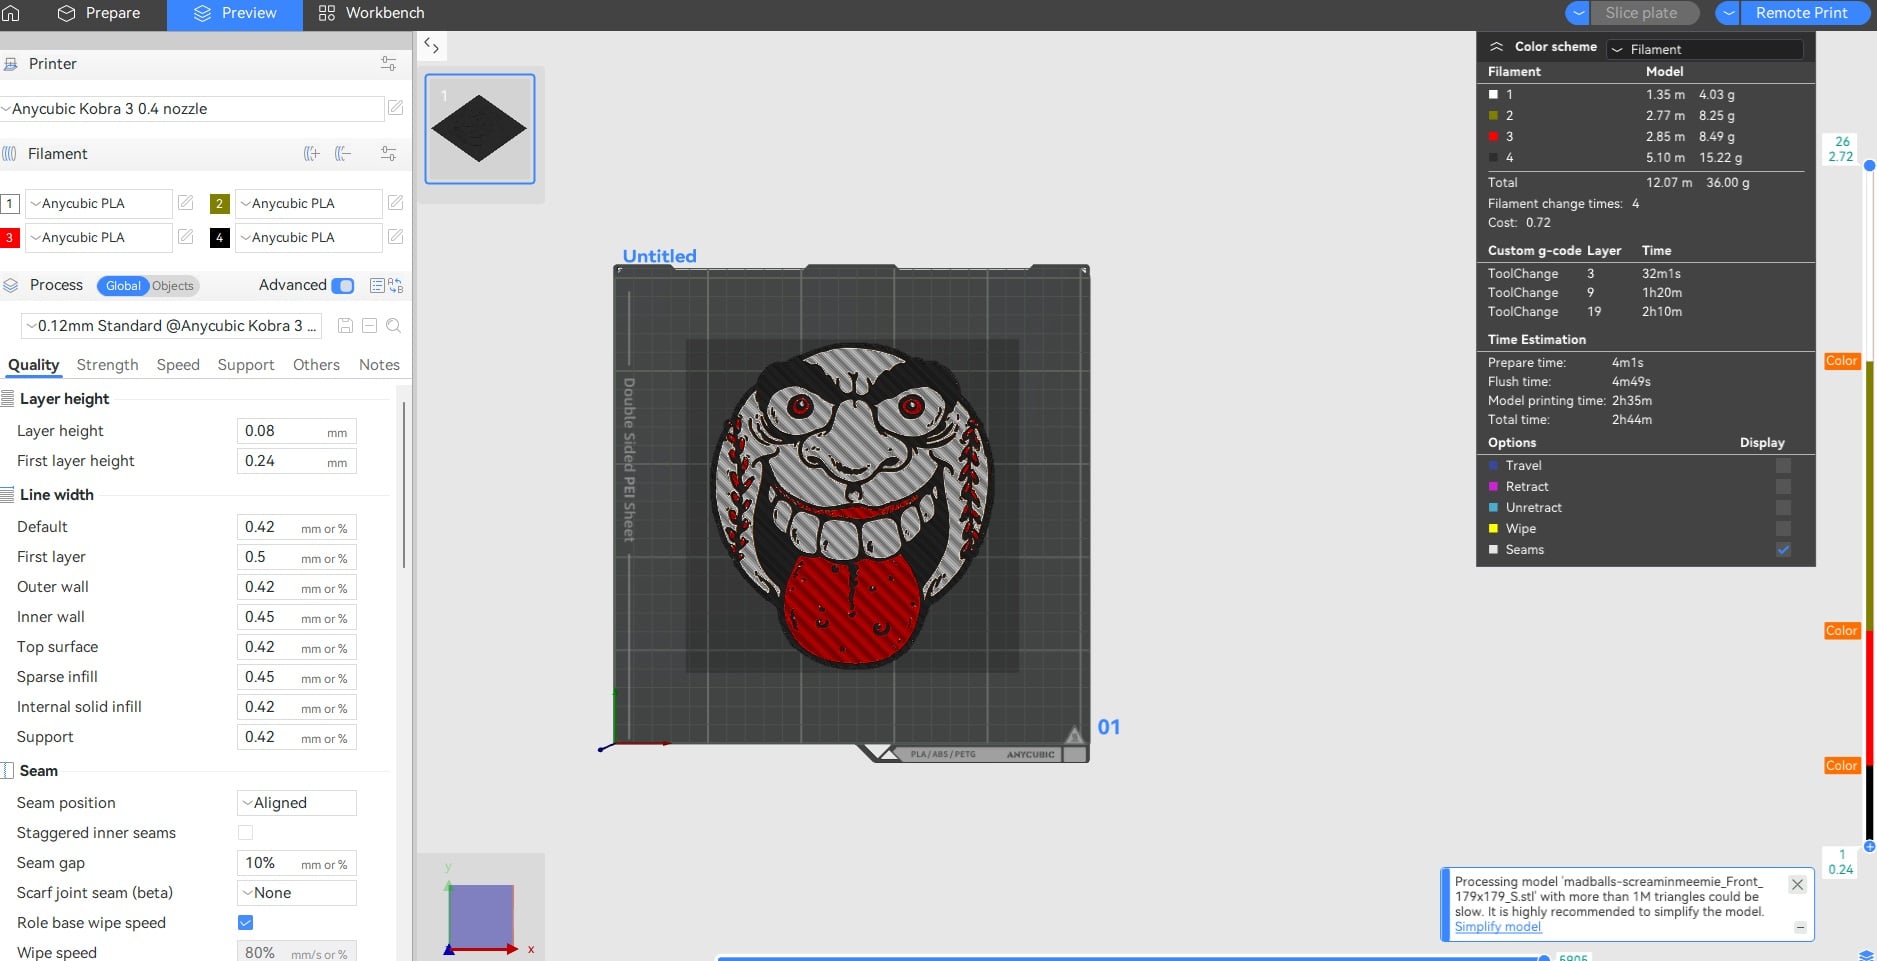This screenshot has width=1877, height=961.
Task: Open the Seam position dropdown
Action: click(296, 803)
